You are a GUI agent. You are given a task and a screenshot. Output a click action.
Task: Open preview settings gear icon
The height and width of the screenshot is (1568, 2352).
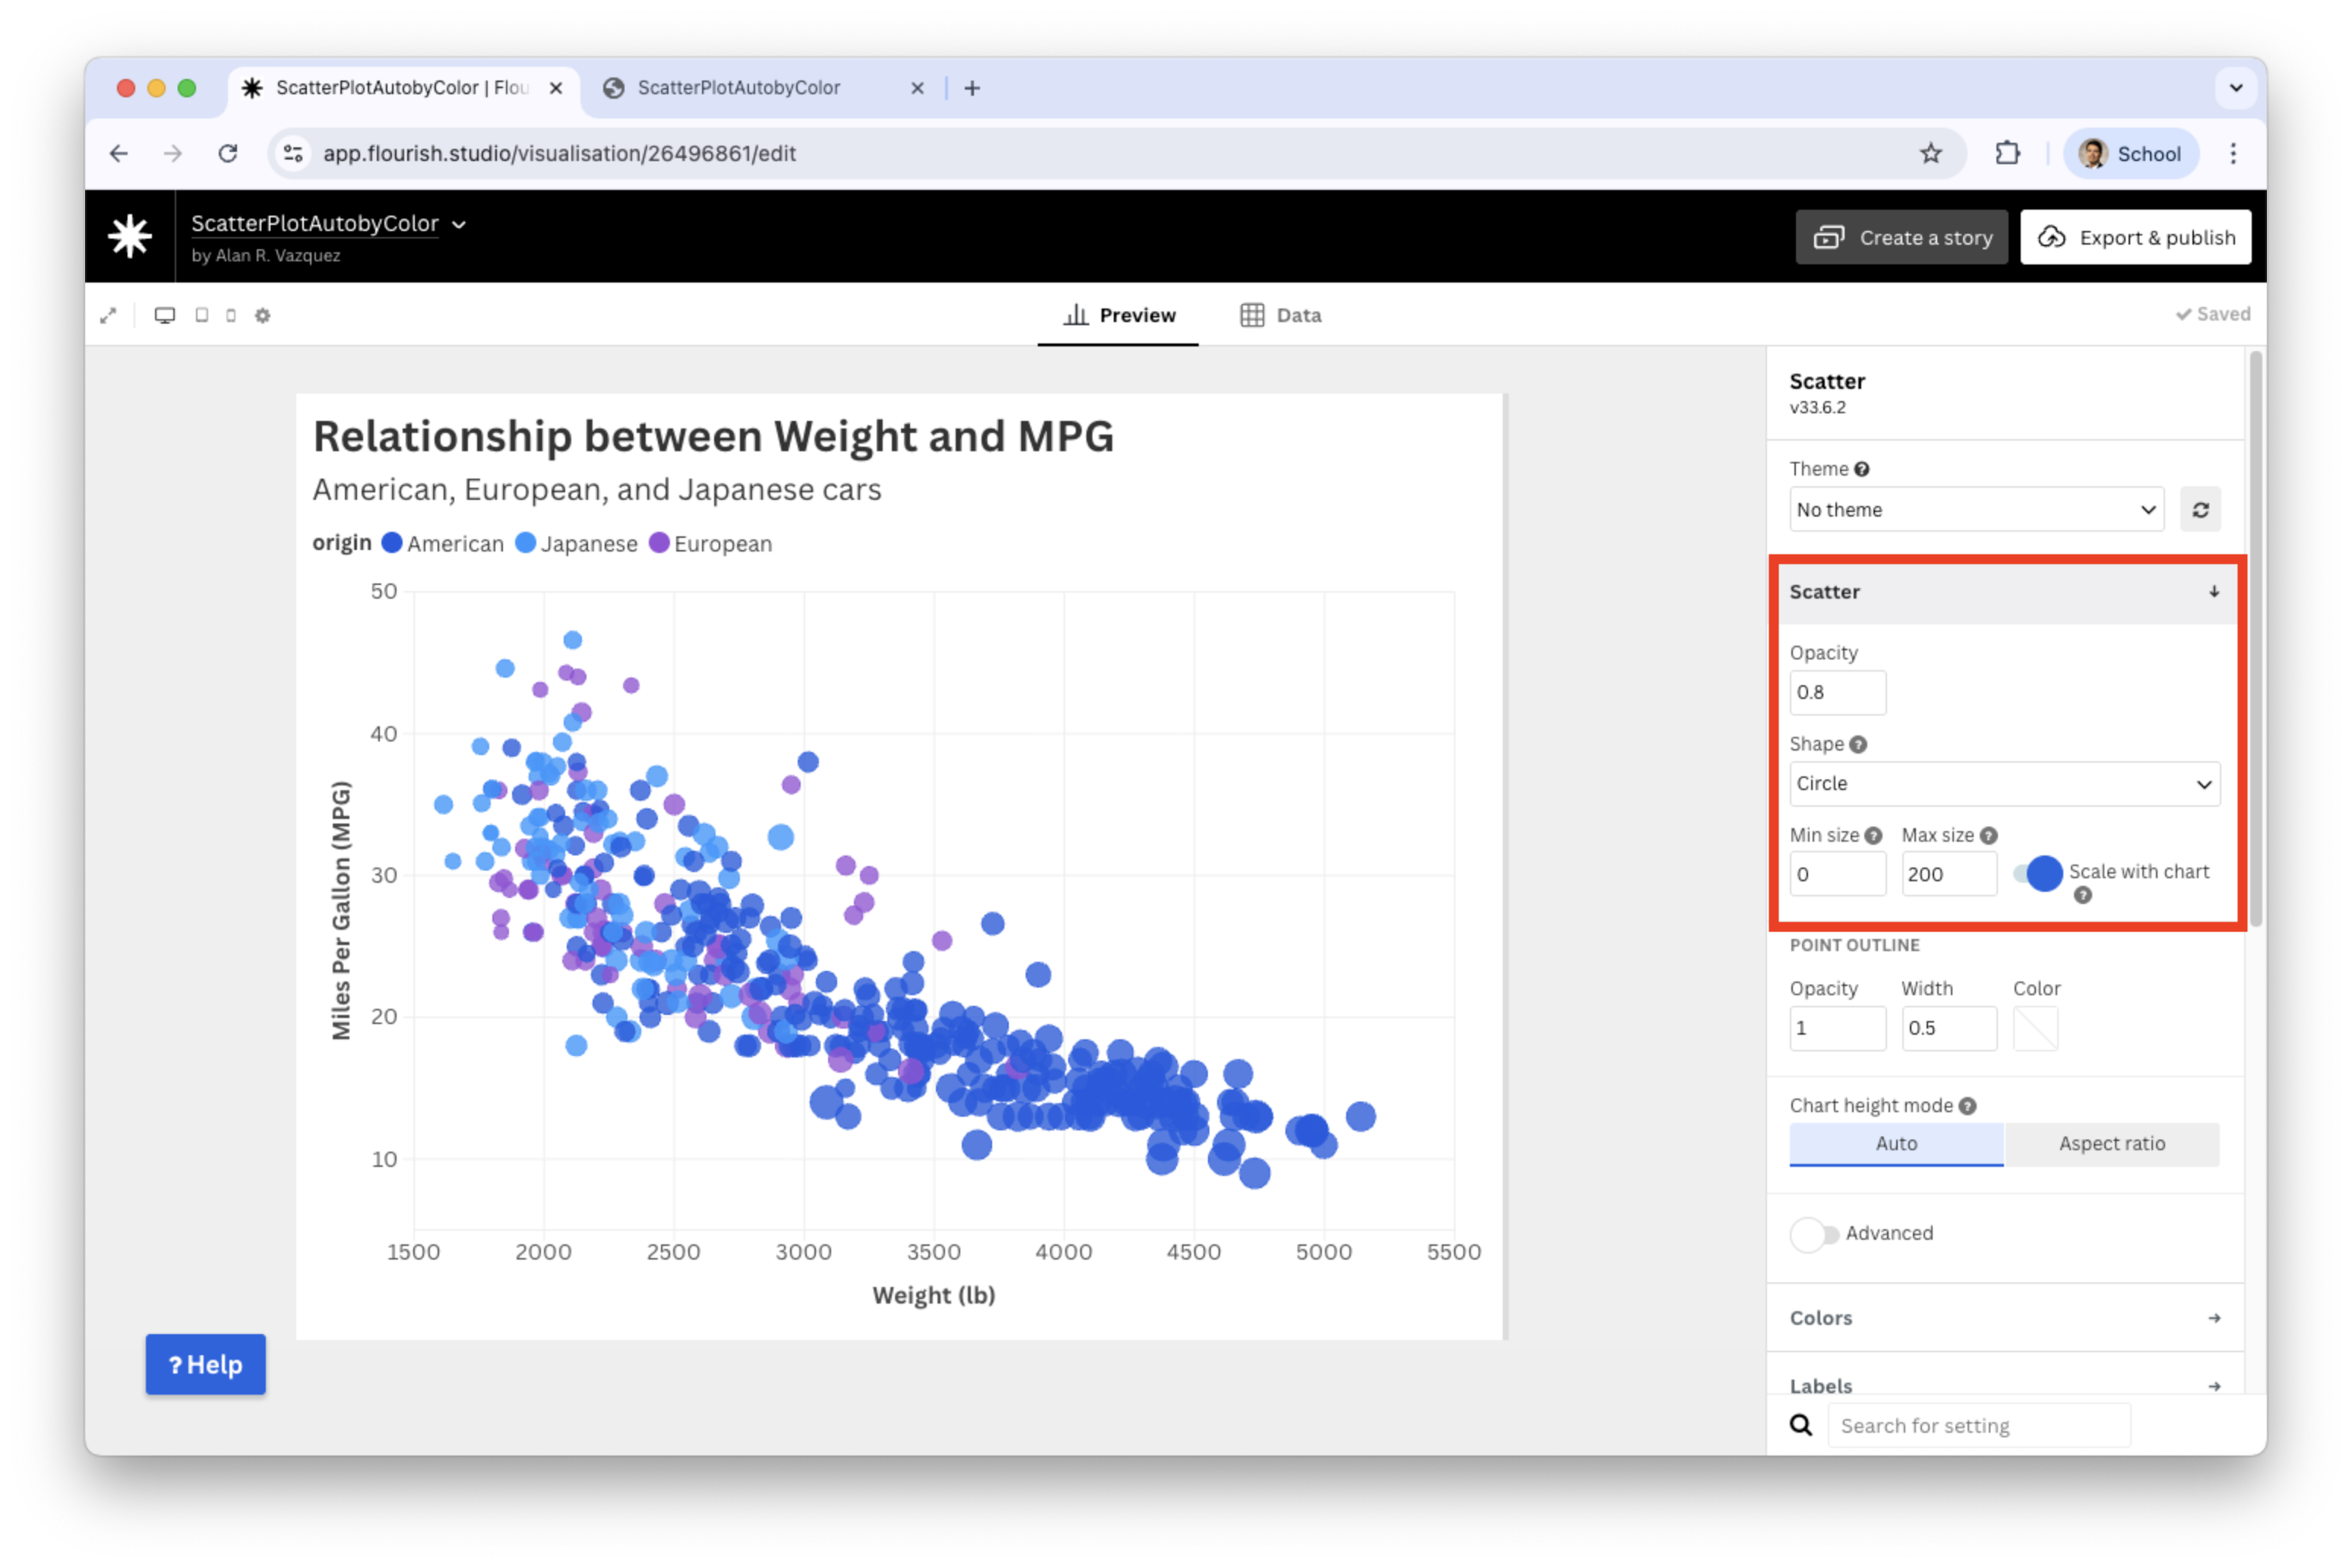coord(263,316)
